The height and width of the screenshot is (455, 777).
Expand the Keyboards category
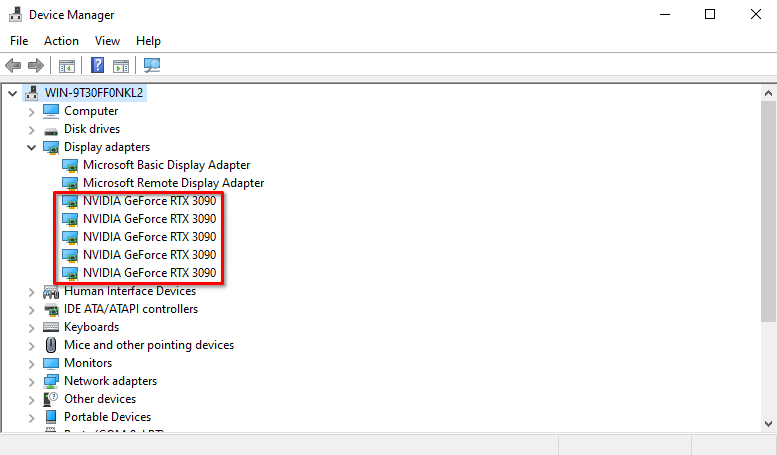32,328
